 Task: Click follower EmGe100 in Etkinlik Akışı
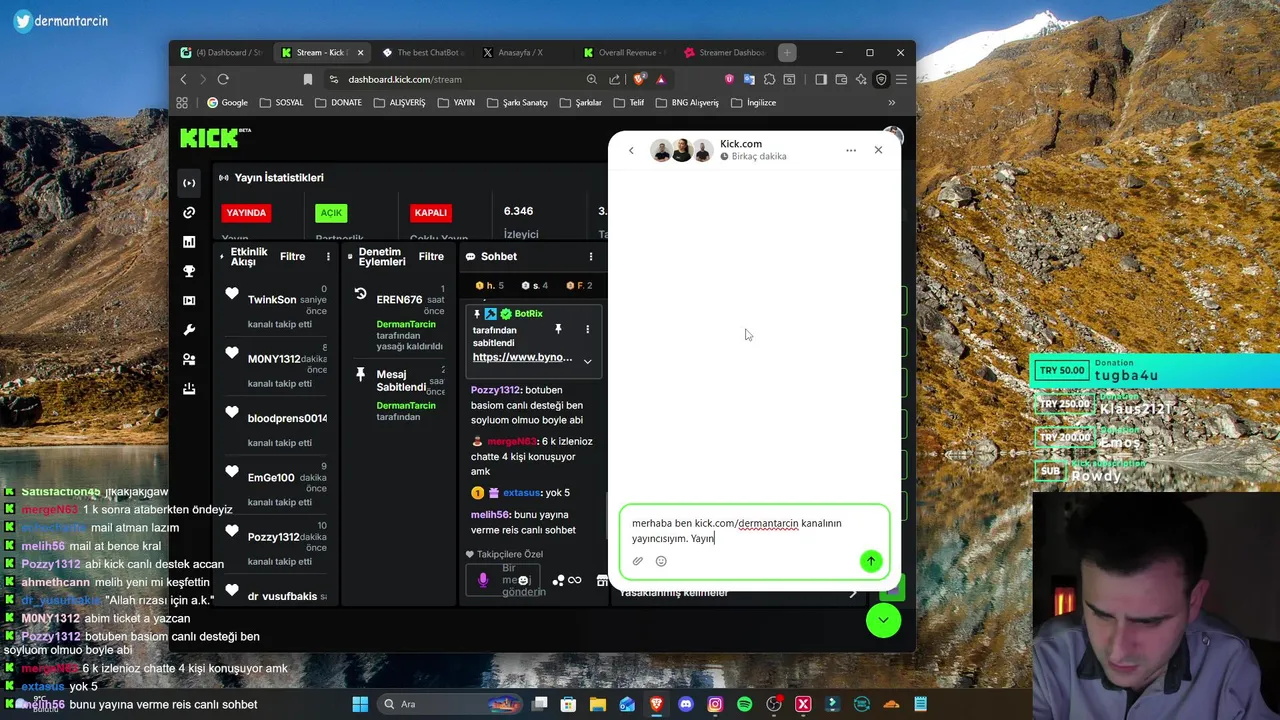coord(271,478)
